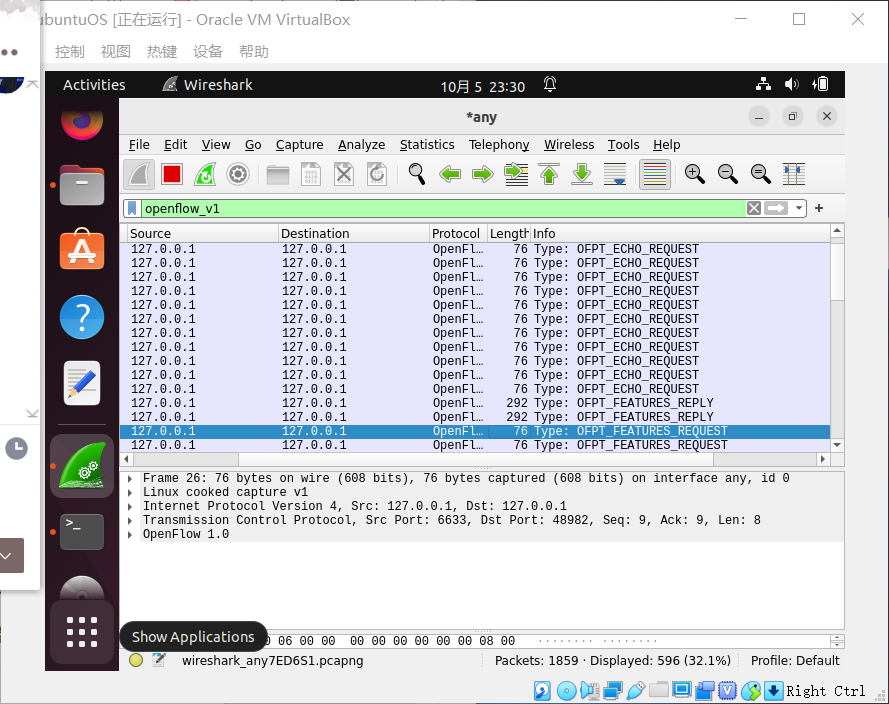Image resolution: width=889 pixels, height=704 pixels.
Task: Open clock and calendar at top
Action: pos(482,87)
